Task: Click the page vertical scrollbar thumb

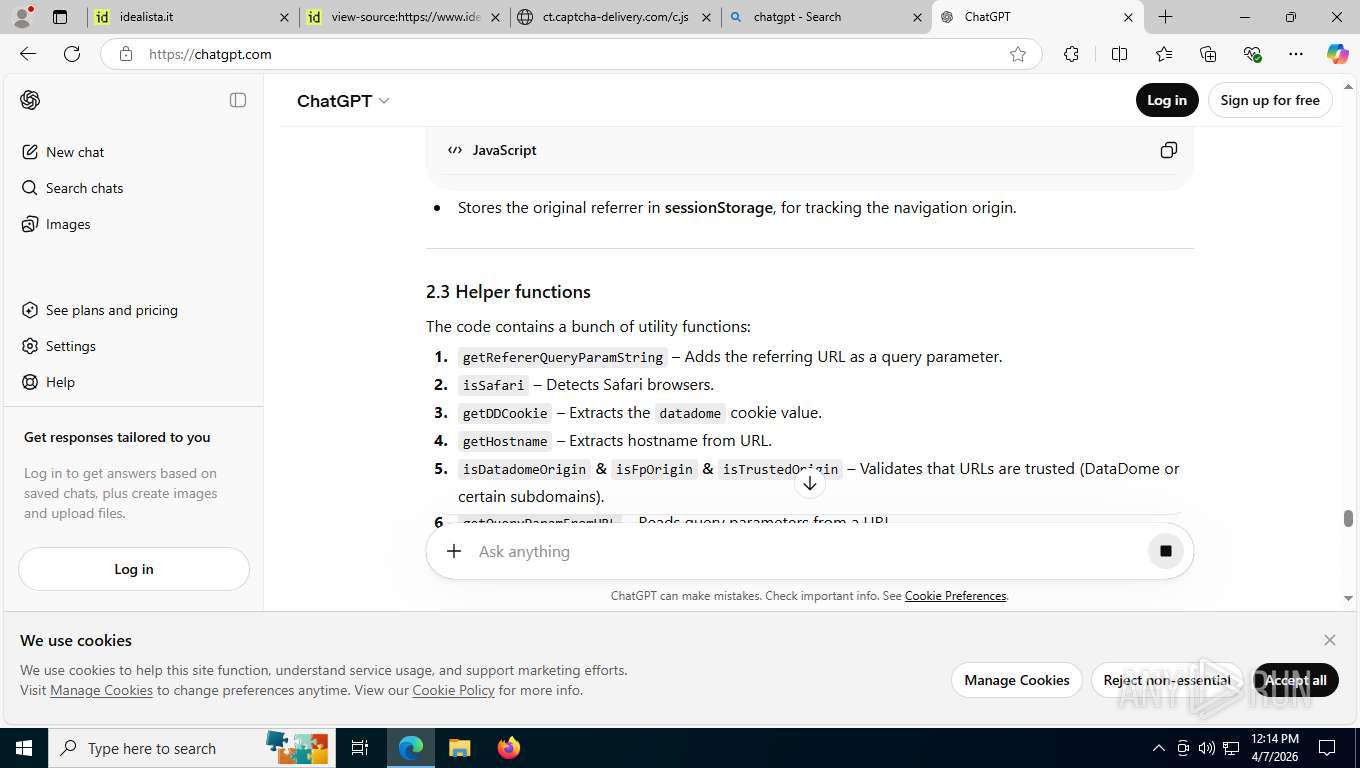Action: click(1348, 518)
